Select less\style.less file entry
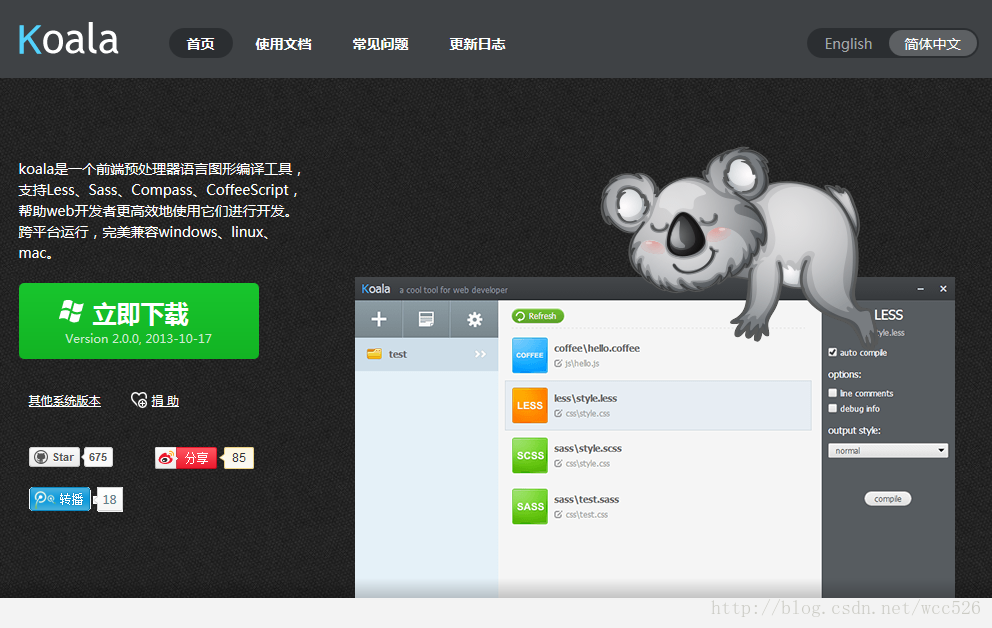The width and height of the screenshot is (992, 628). 658,405
